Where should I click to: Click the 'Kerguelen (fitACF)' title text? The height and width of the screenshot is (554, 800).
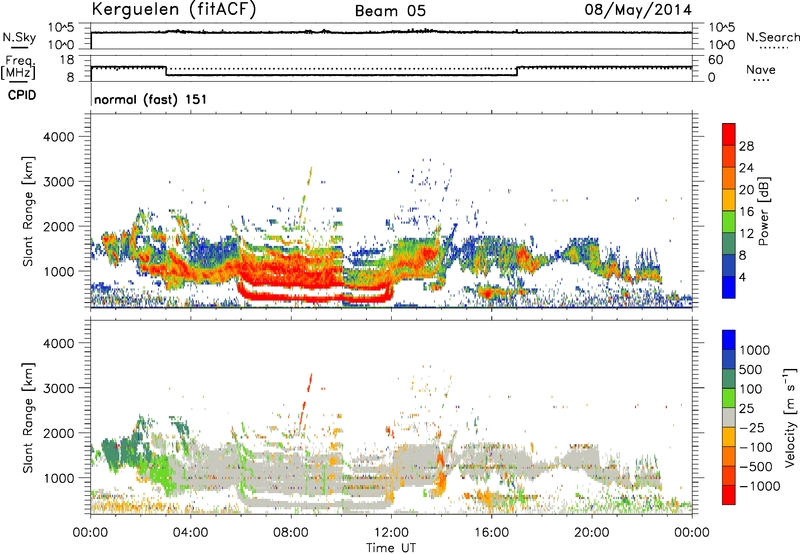pos(173,9)
